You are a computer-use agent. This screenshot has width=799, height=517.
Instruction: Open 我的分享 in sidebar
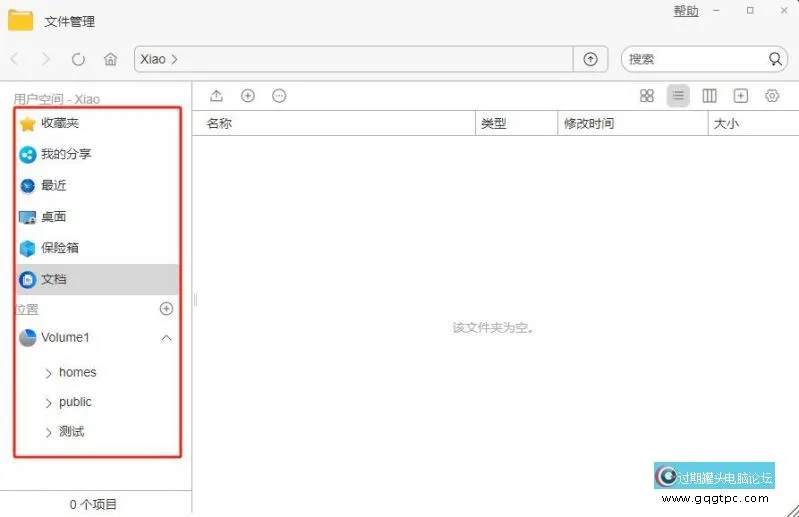(97, 154)
